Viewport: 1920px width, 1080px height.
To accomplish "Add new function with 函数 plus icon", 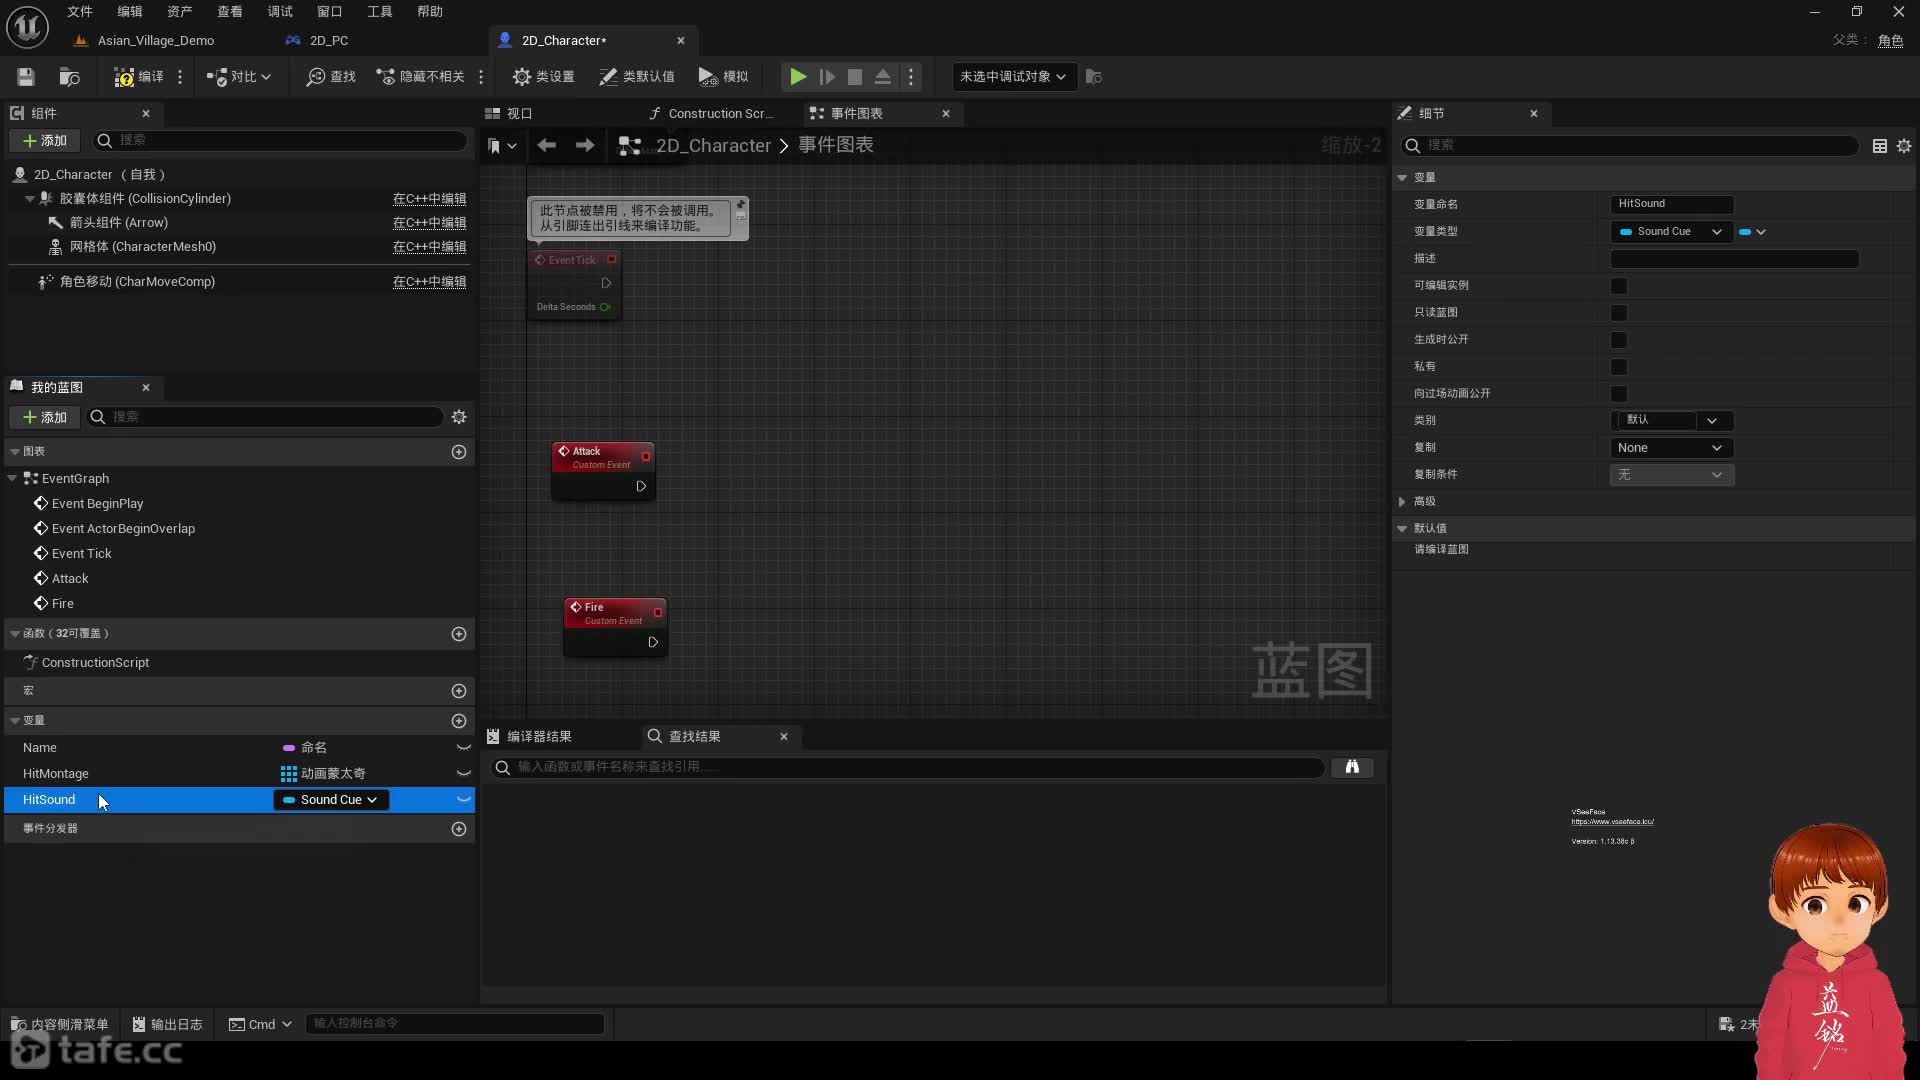I will [459, 635].
